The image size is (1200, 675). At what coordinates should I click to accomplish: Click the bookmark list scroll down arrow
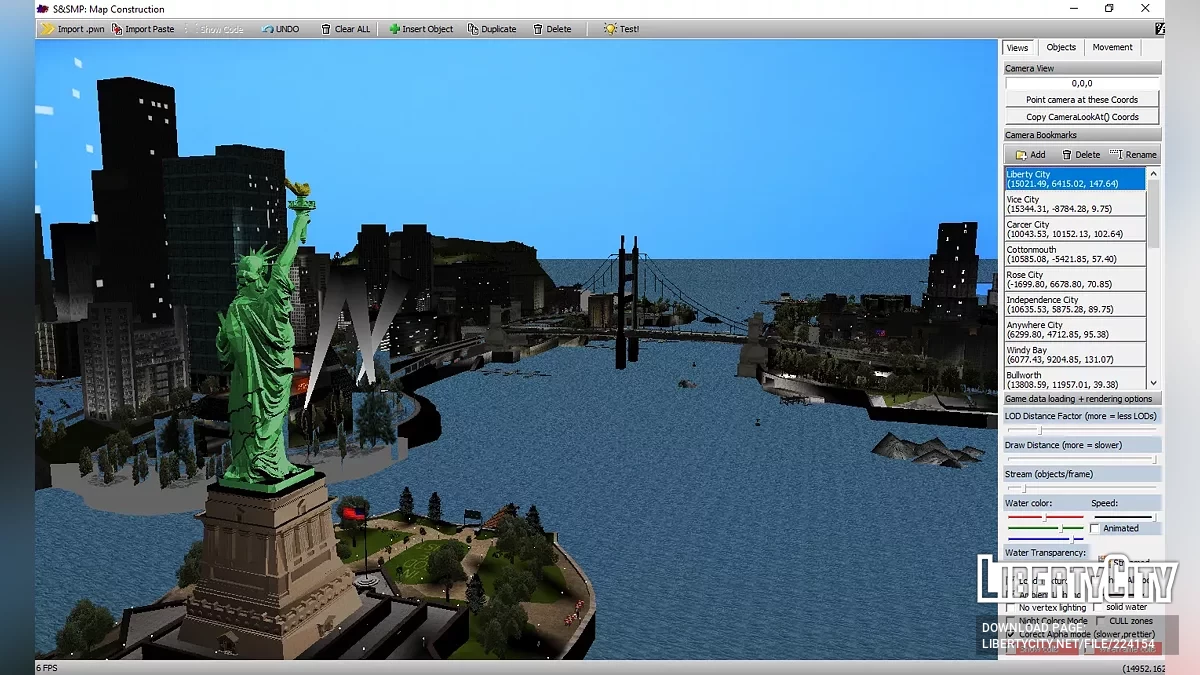coord(1154,383)
